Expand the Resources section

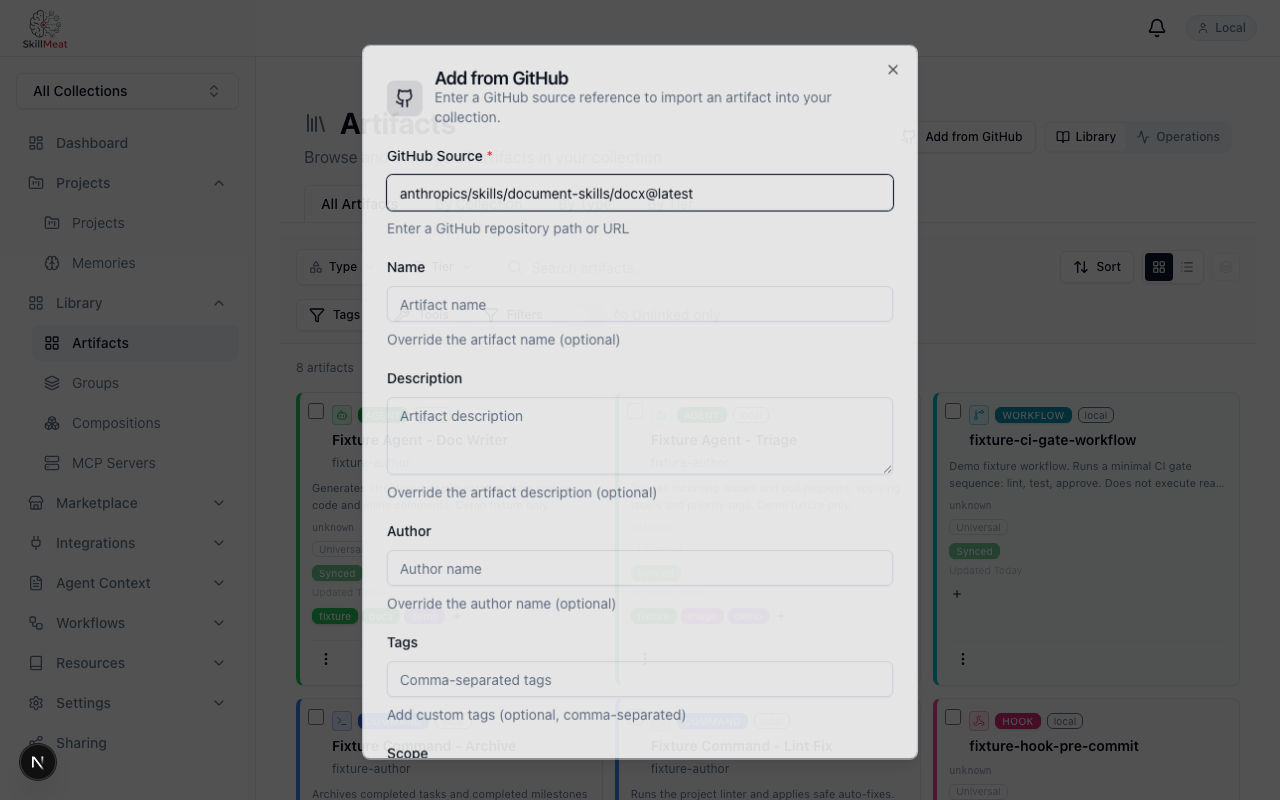point(127,663)
